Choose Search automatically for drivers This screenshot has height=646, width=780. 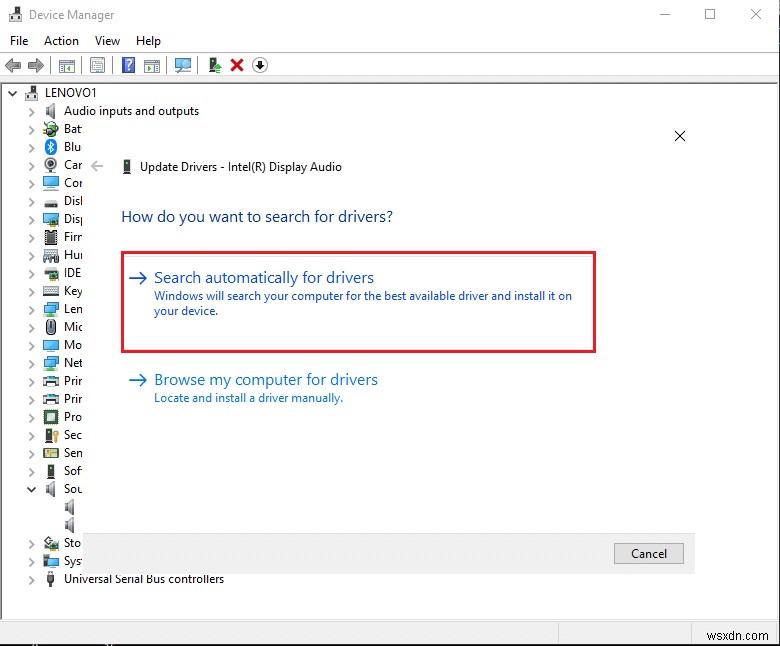pyautogui.click(x=358, y=302)
